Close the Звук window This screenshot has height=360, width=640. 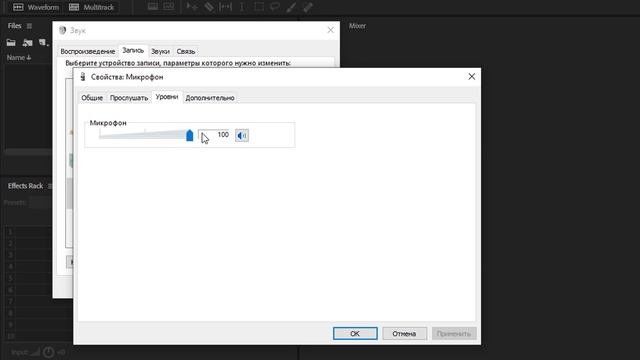[x=331, y=30]
